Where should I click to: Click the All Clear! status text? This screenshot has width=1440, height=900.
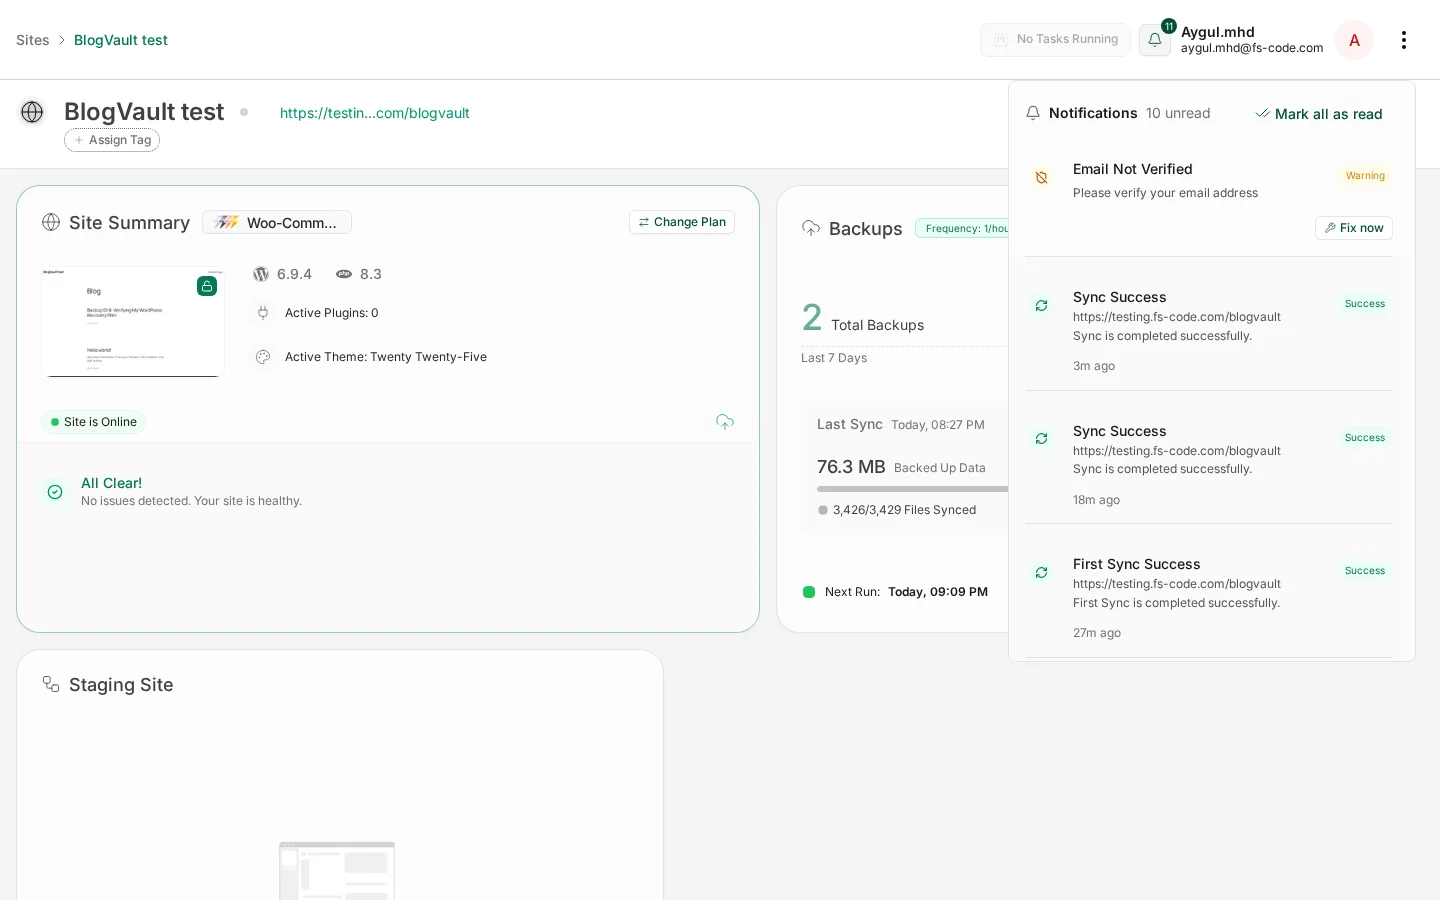click(x=111, y=483)
